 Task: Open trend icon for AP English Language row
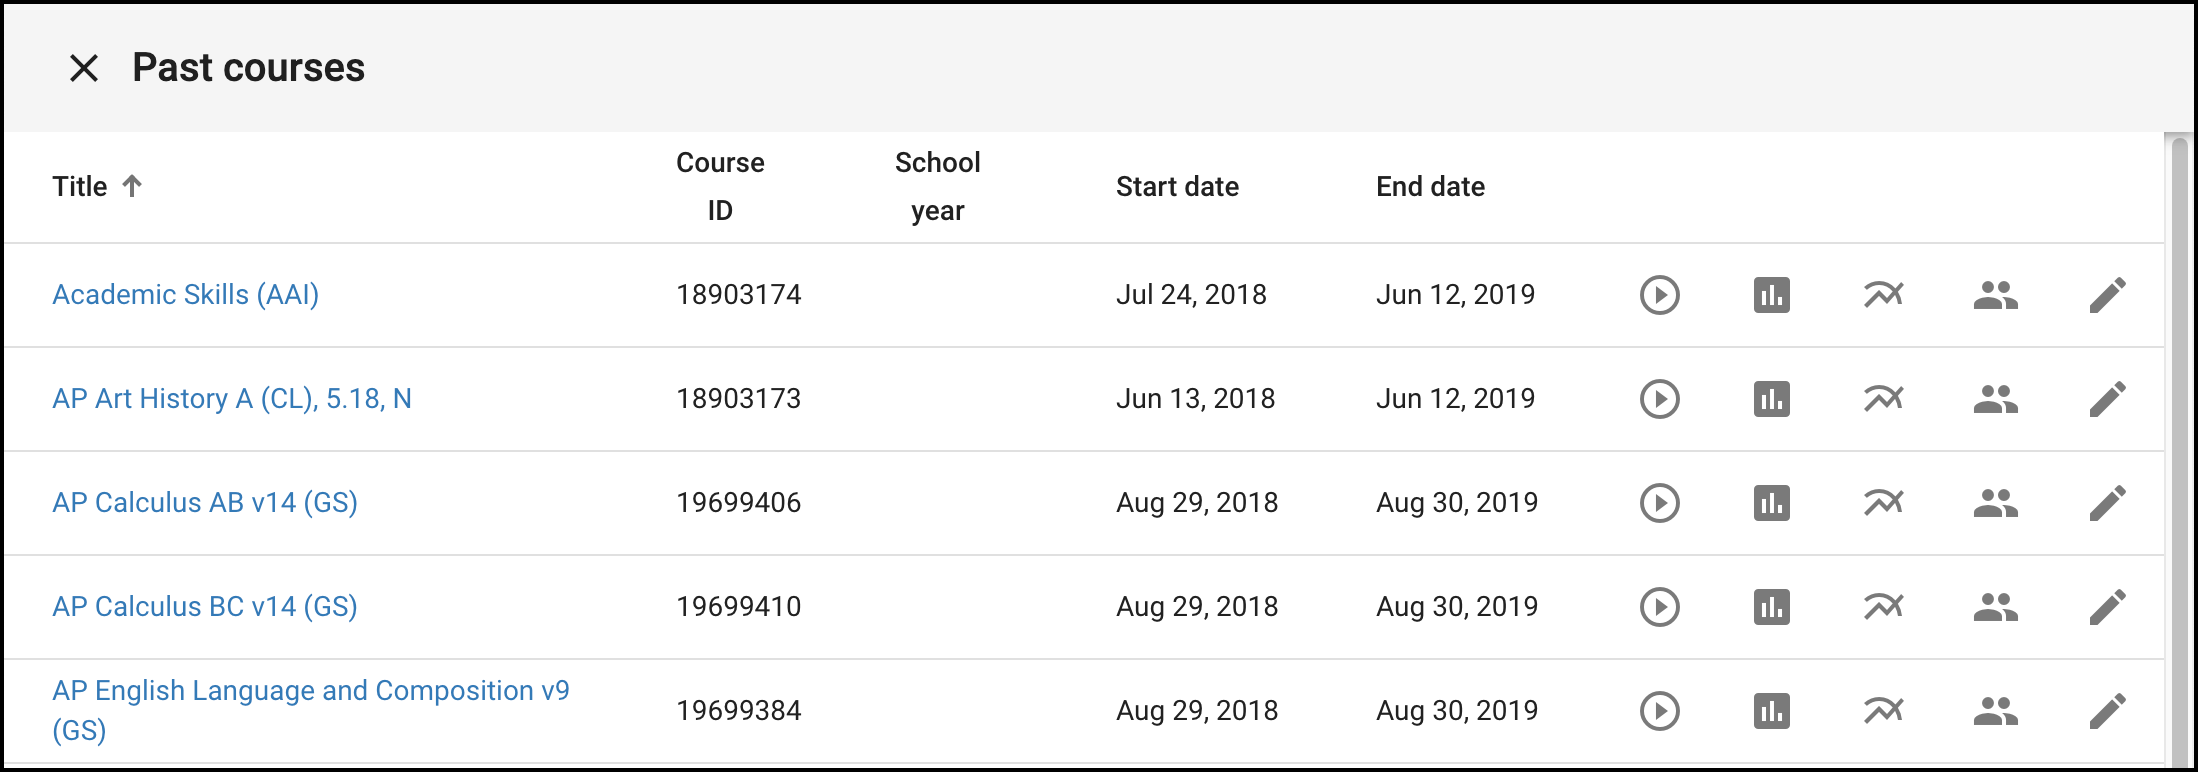pos(1883,711)
